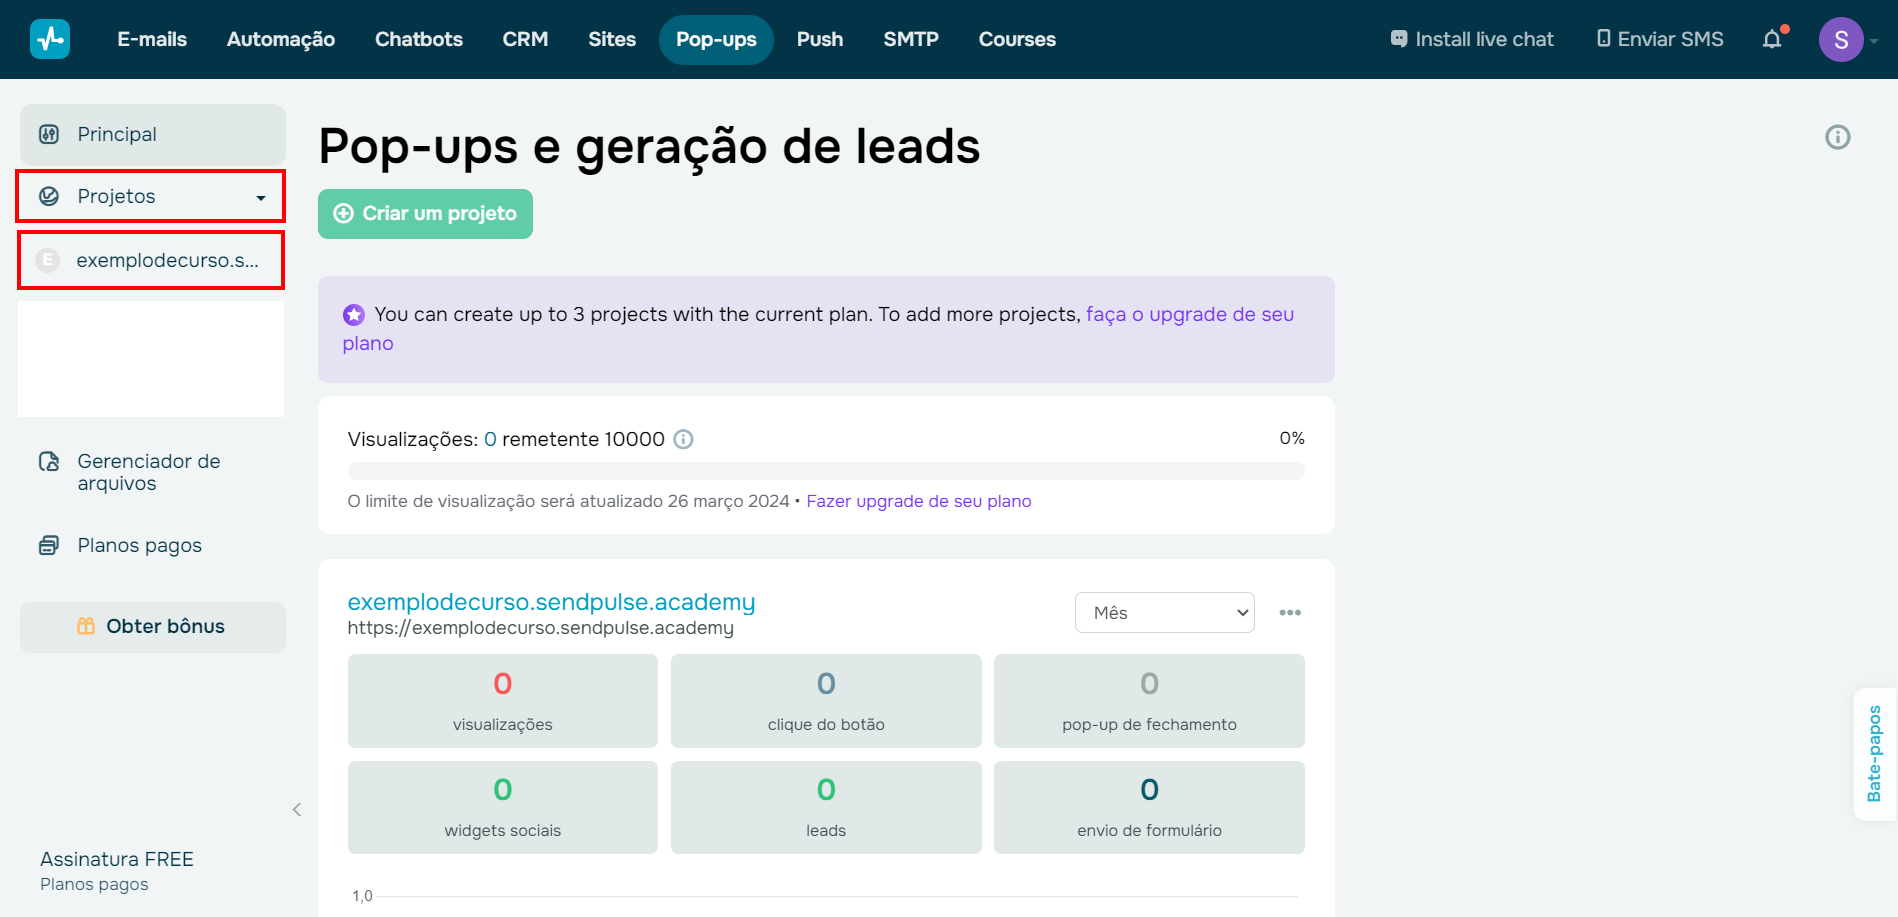Click the Projetos sidebar icon
This screenshot has height=917, width=1898.
(x=48, y=196)
